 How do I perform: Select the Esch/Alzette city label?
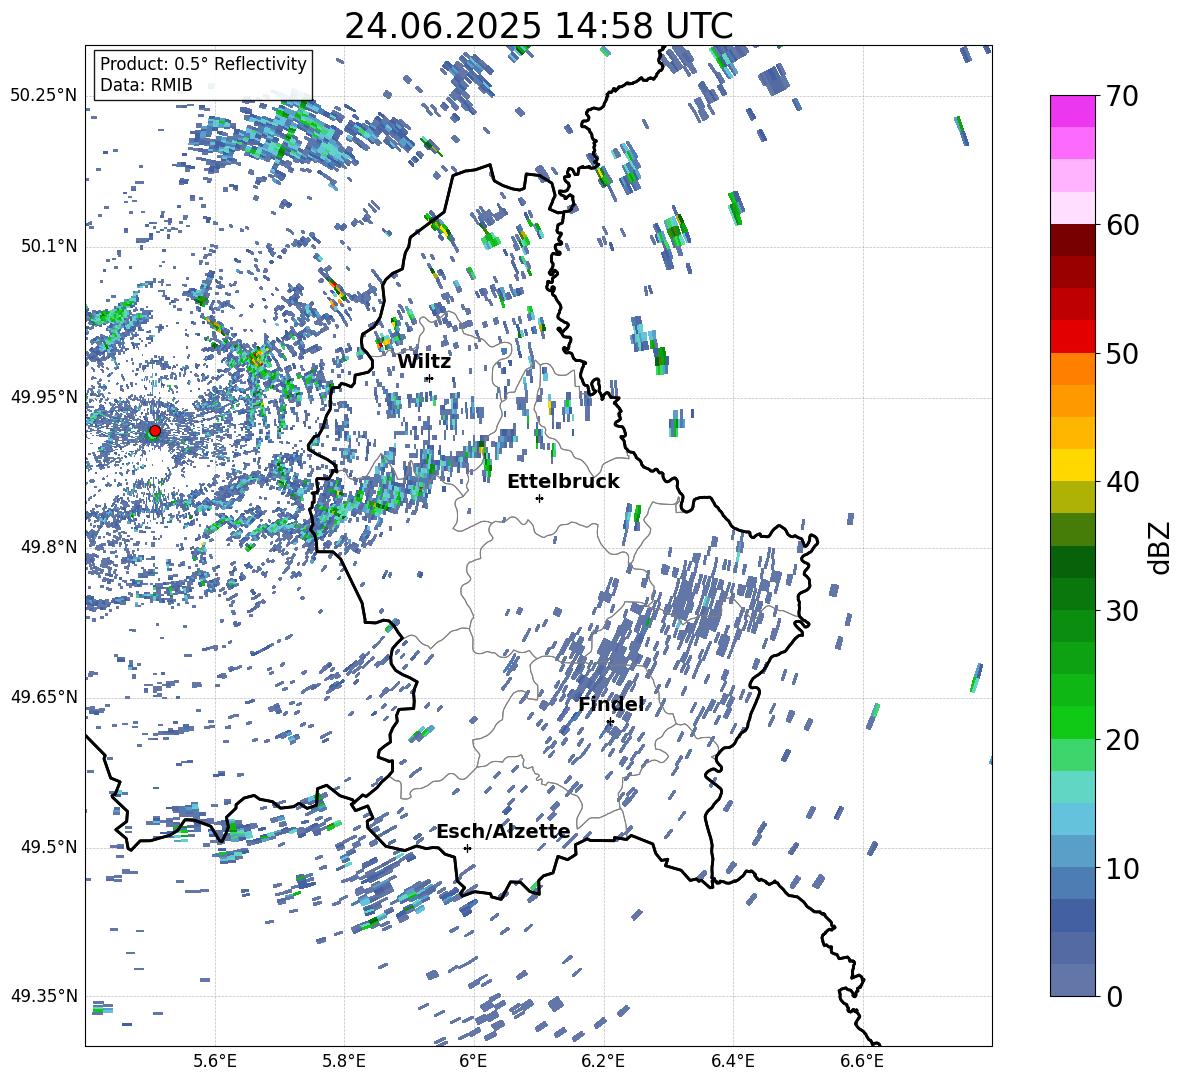click(x=503, y=832)
